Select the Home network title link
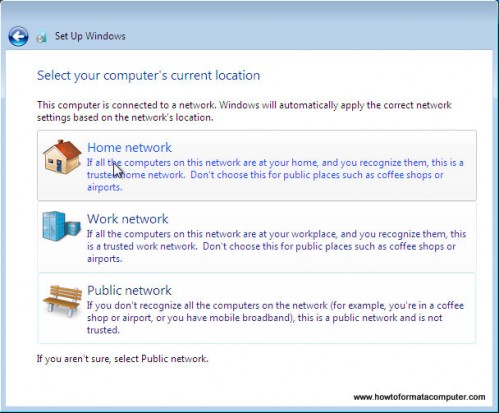 129,147
